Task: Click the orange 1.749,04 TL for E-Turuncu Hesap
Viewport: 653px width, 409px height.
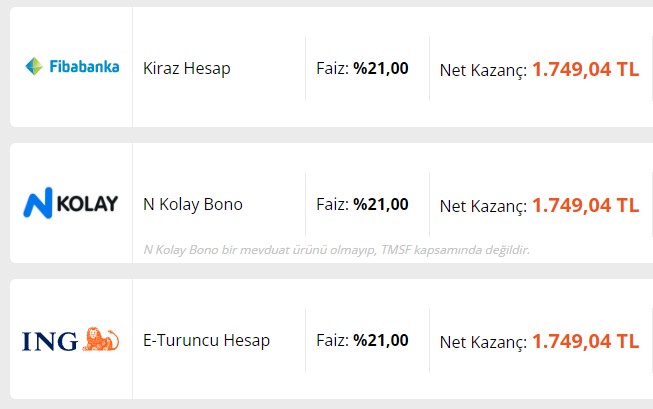Action: pos(585,340)
